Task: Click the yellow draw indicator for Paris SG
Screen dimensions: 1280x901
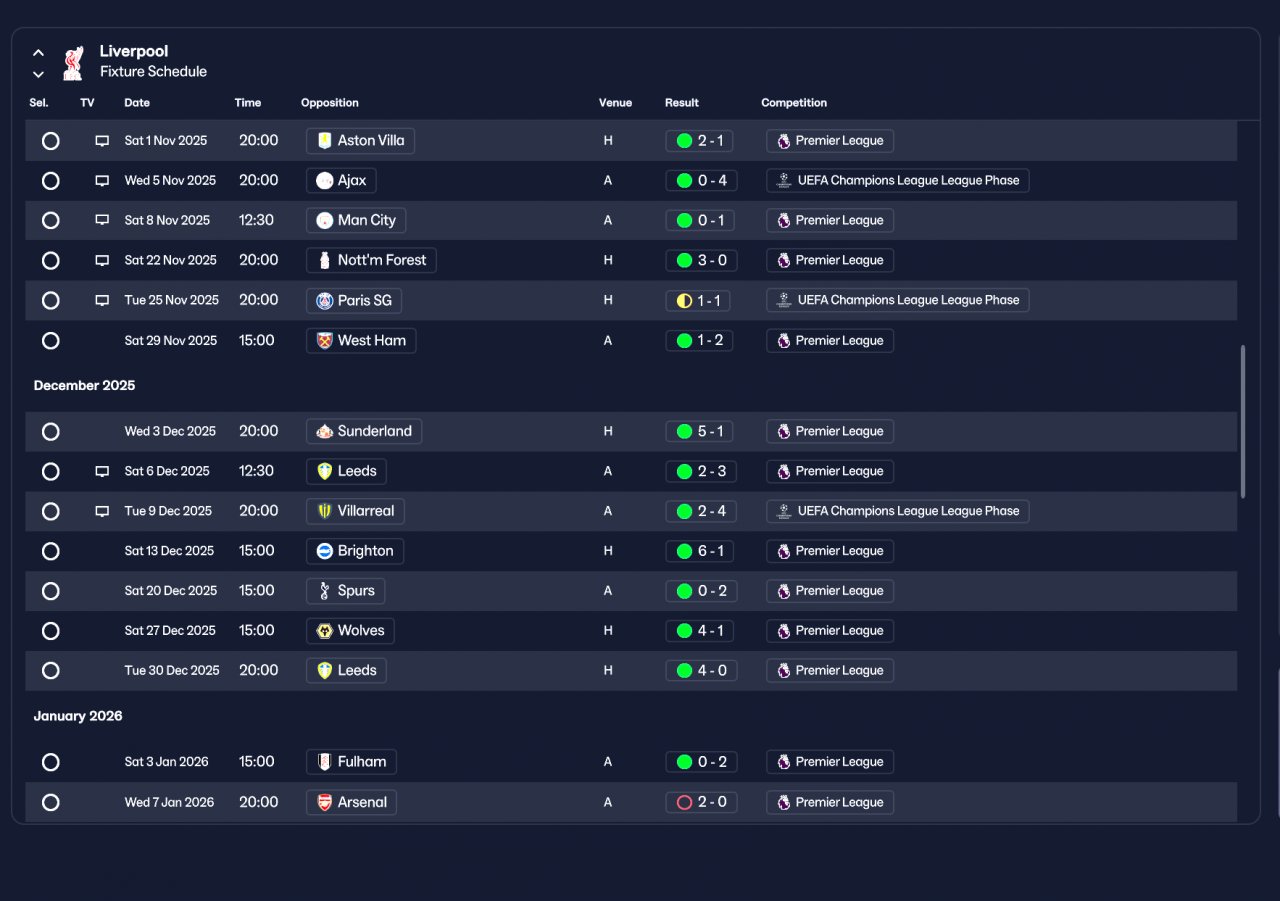Action: click(684, 301)
